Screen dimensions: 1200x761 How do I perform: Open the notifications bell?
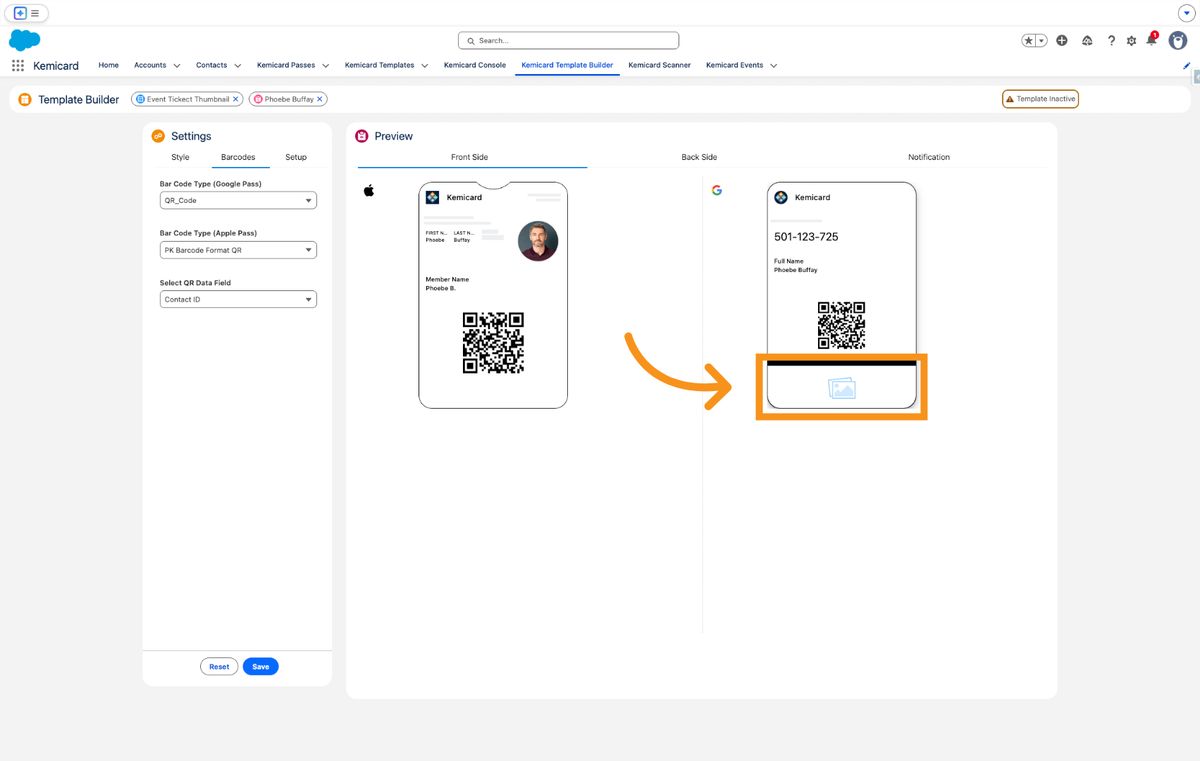tap(1151, 39)
